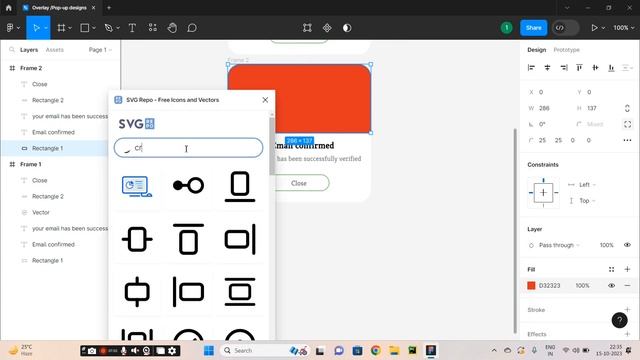
Task: Search layers with magnifier icon
Action: click(x=12, y=50)
